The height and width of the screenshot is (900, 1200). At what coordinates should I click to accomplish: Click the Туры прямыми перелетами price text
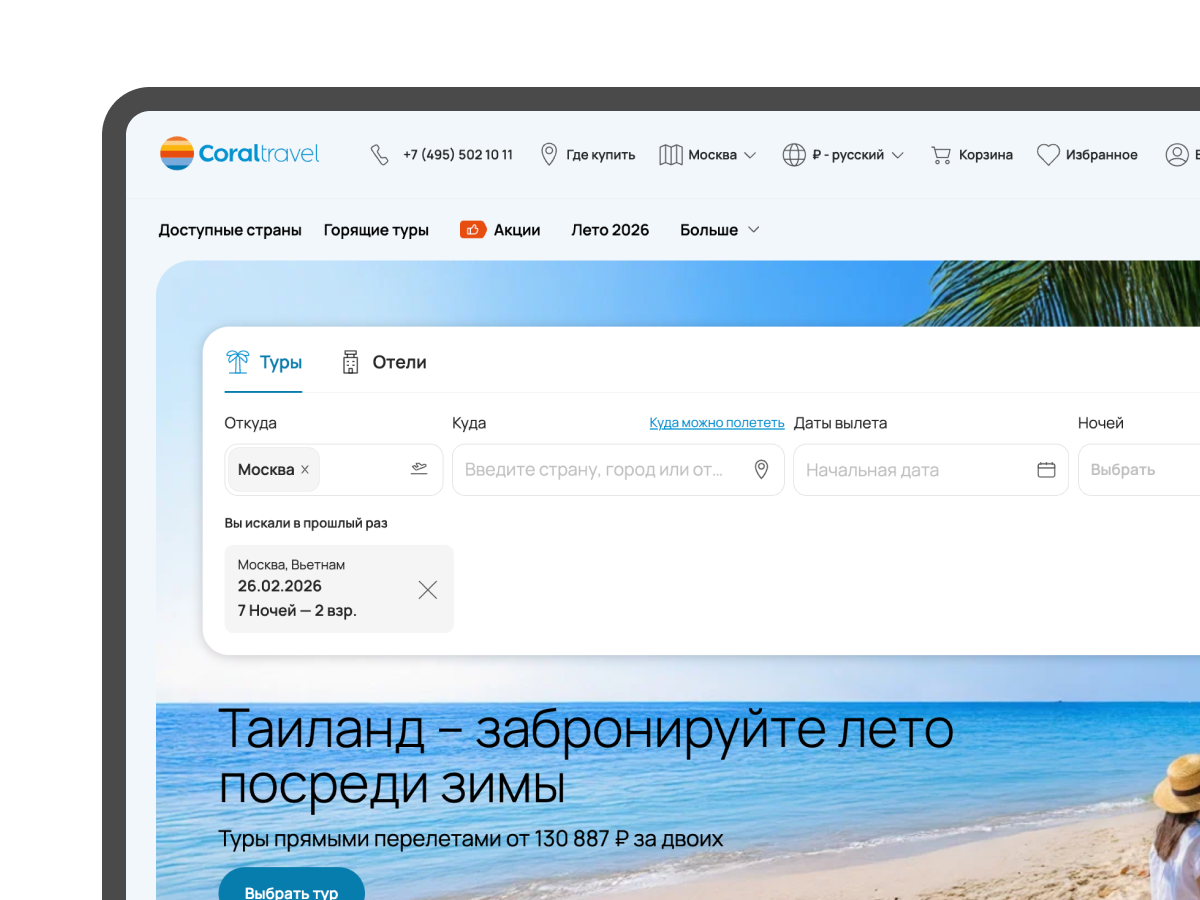pos(471,838)
